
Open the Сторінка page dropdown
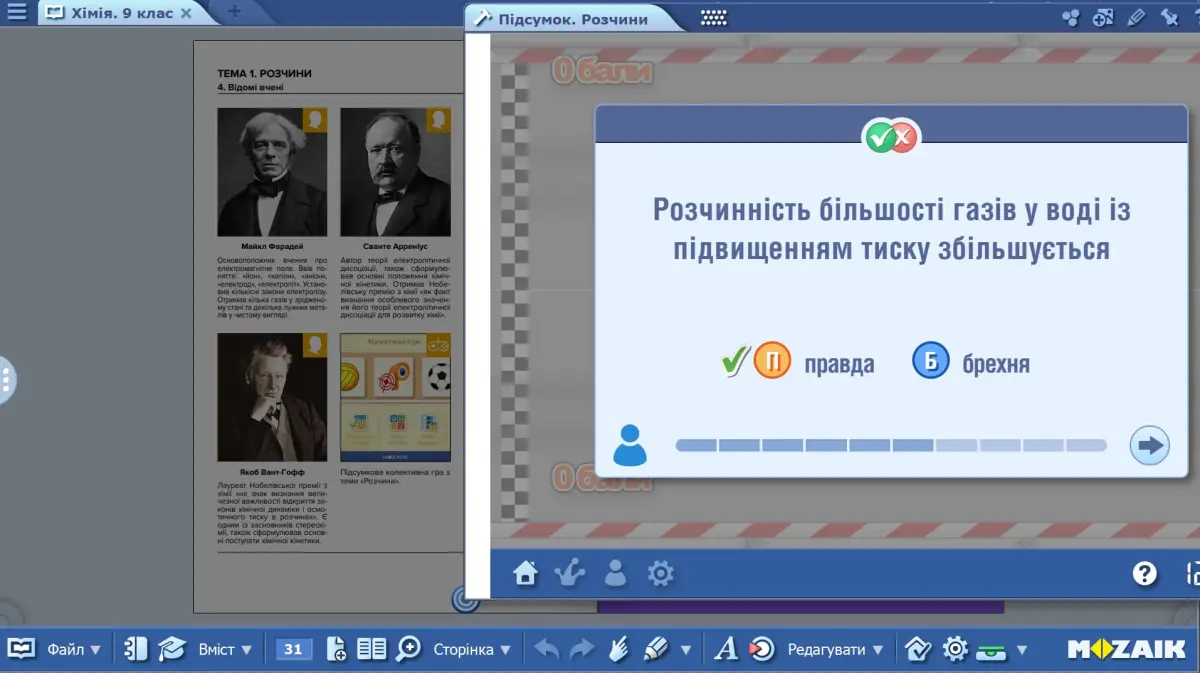471,649
